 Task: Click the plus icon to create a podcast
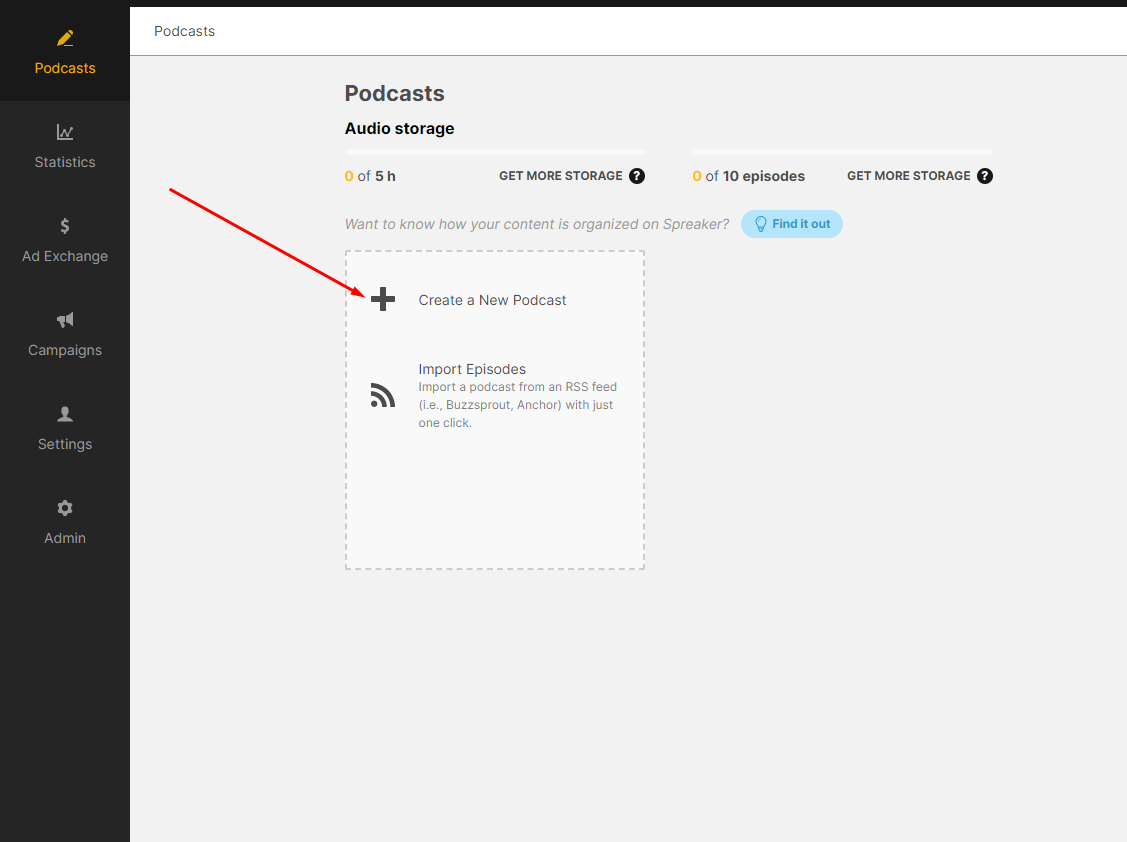coord(383,299)
